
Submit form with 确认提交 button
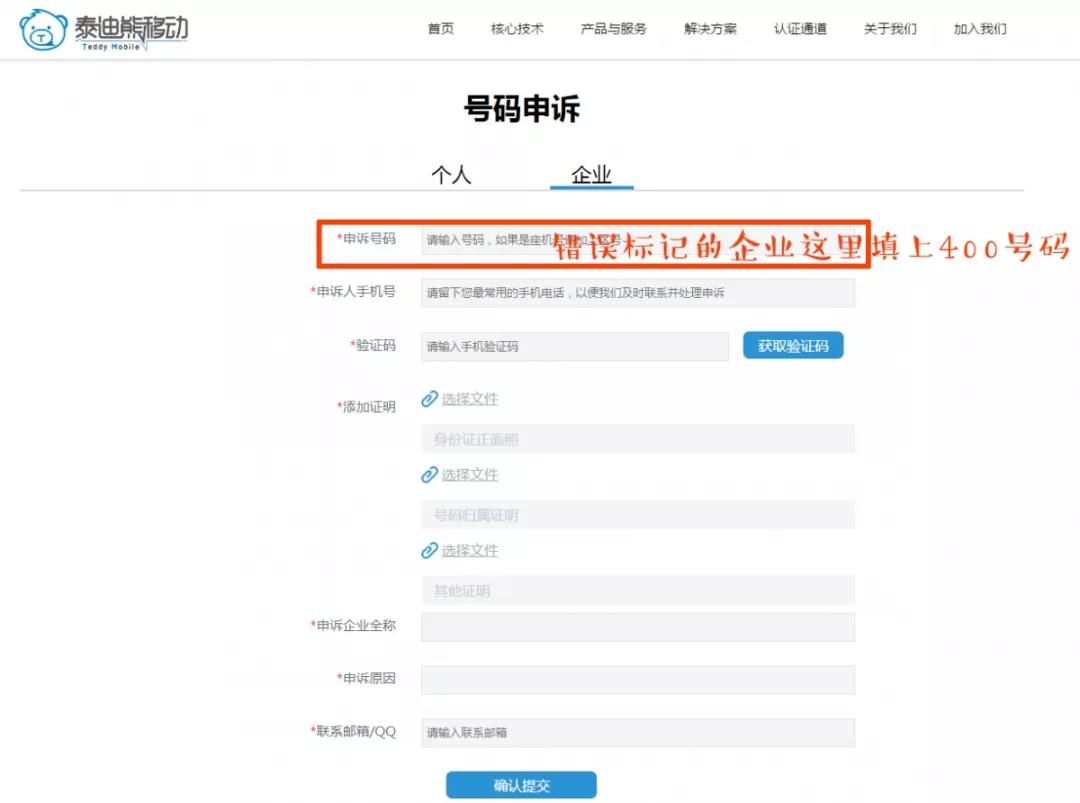pos(521,785)
